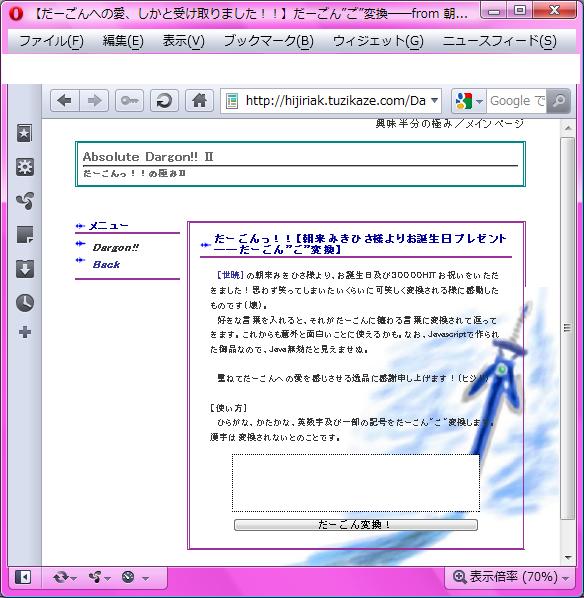Viewport: 584px width, 598px height.
Task: Click the Opera Turbo status icon
Action: pos(128,577)
